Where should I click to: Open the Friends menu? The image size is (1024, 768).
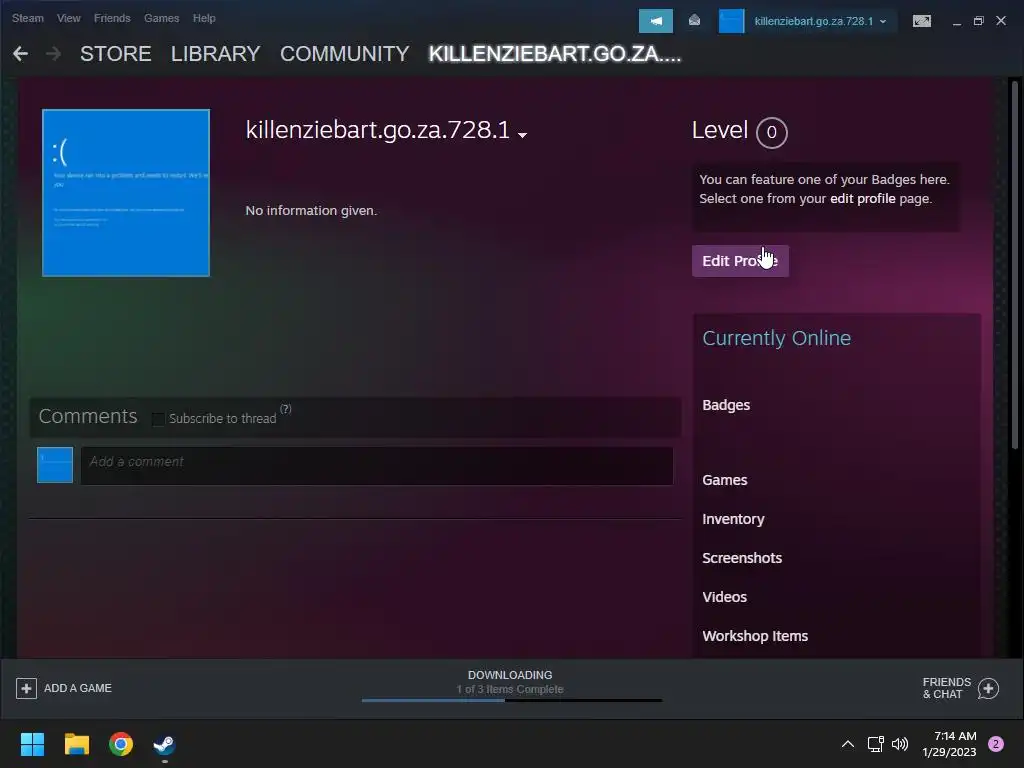point(112,18)
